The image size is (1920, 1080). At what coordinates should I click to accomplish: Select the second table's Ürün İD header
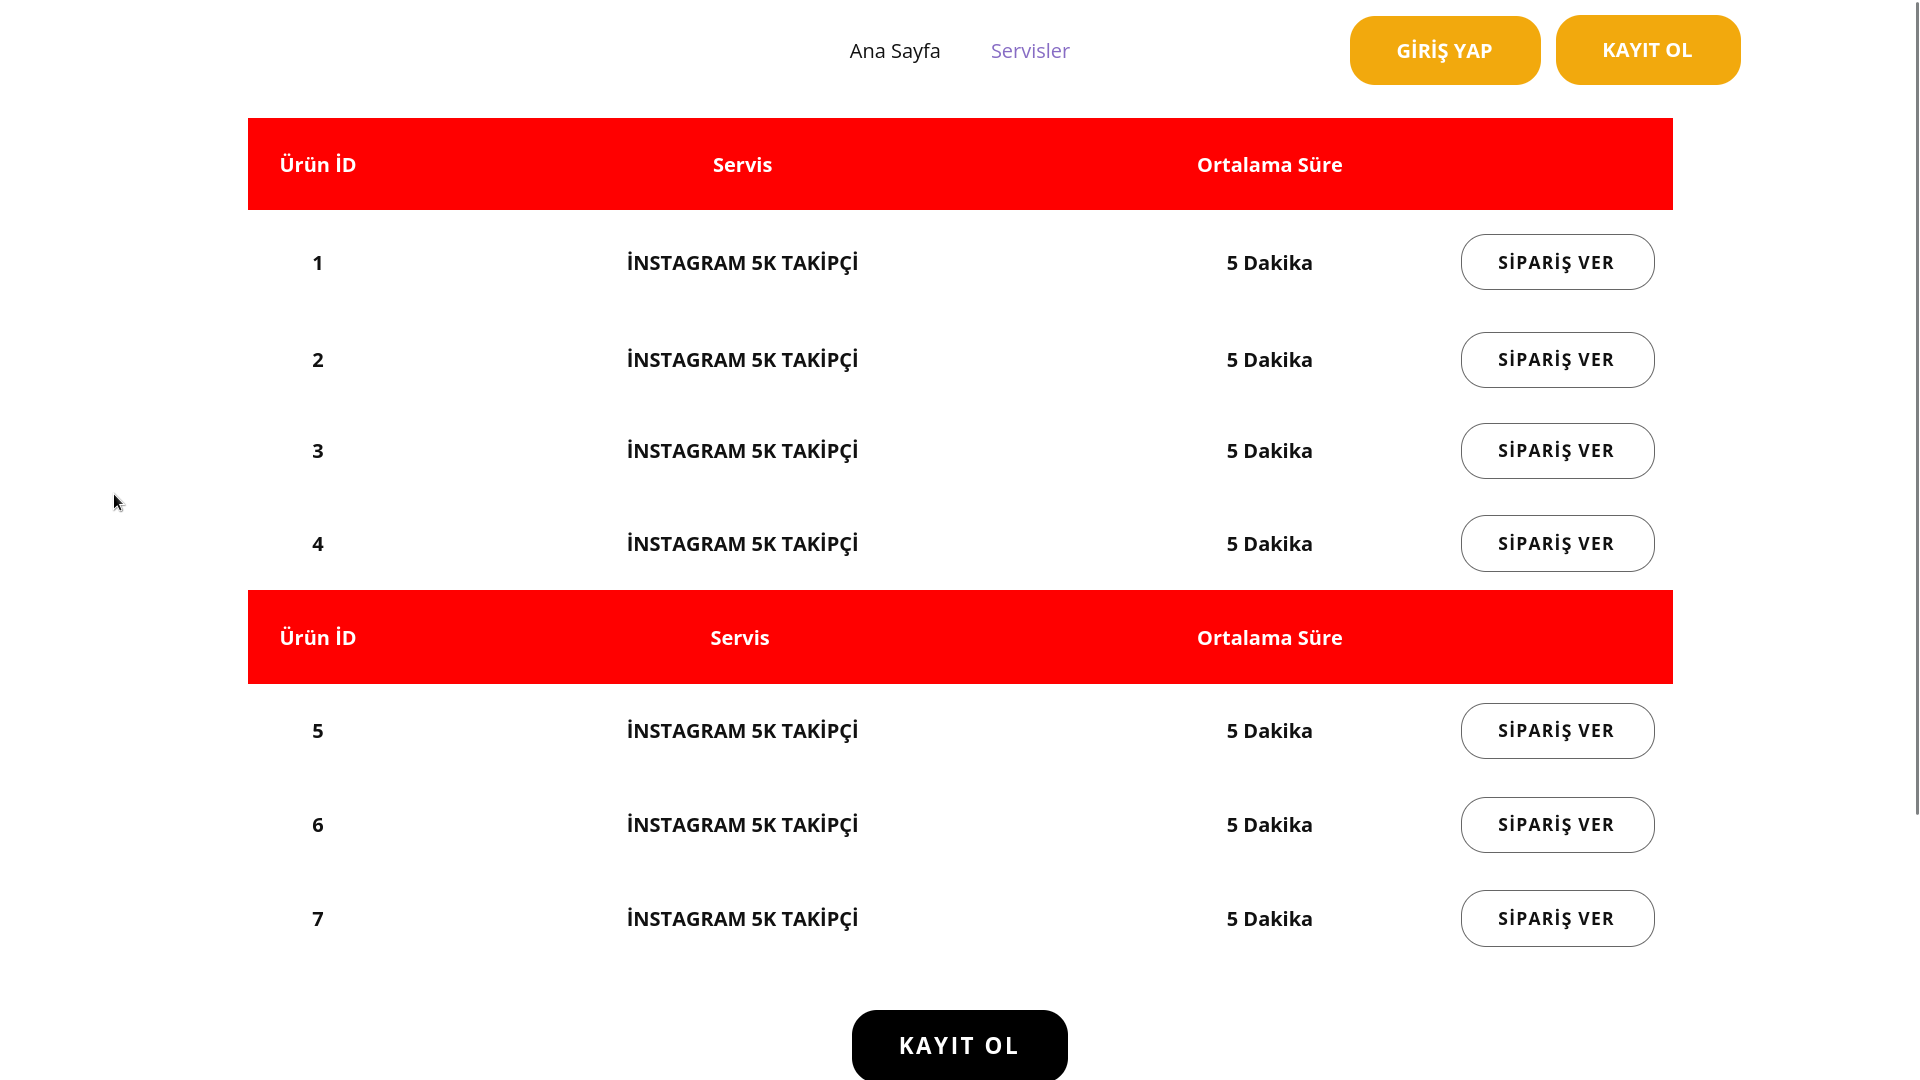(x=318, y=638)
